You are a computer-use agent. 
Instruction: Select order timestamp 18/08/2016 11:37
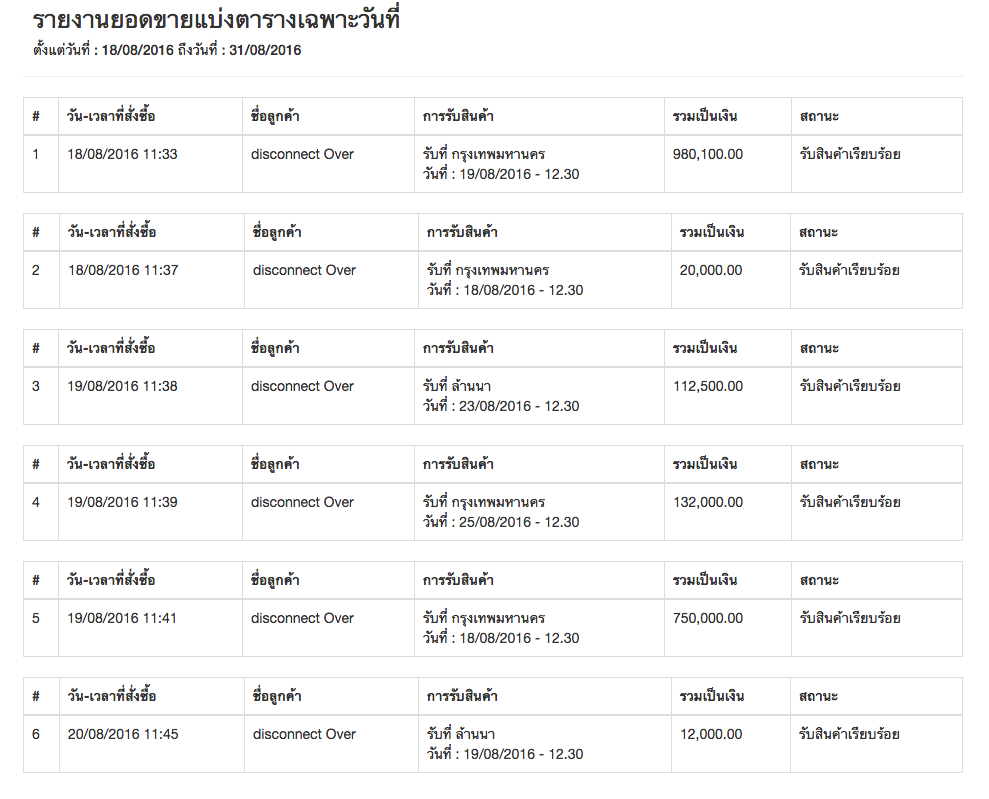[122, 270]
